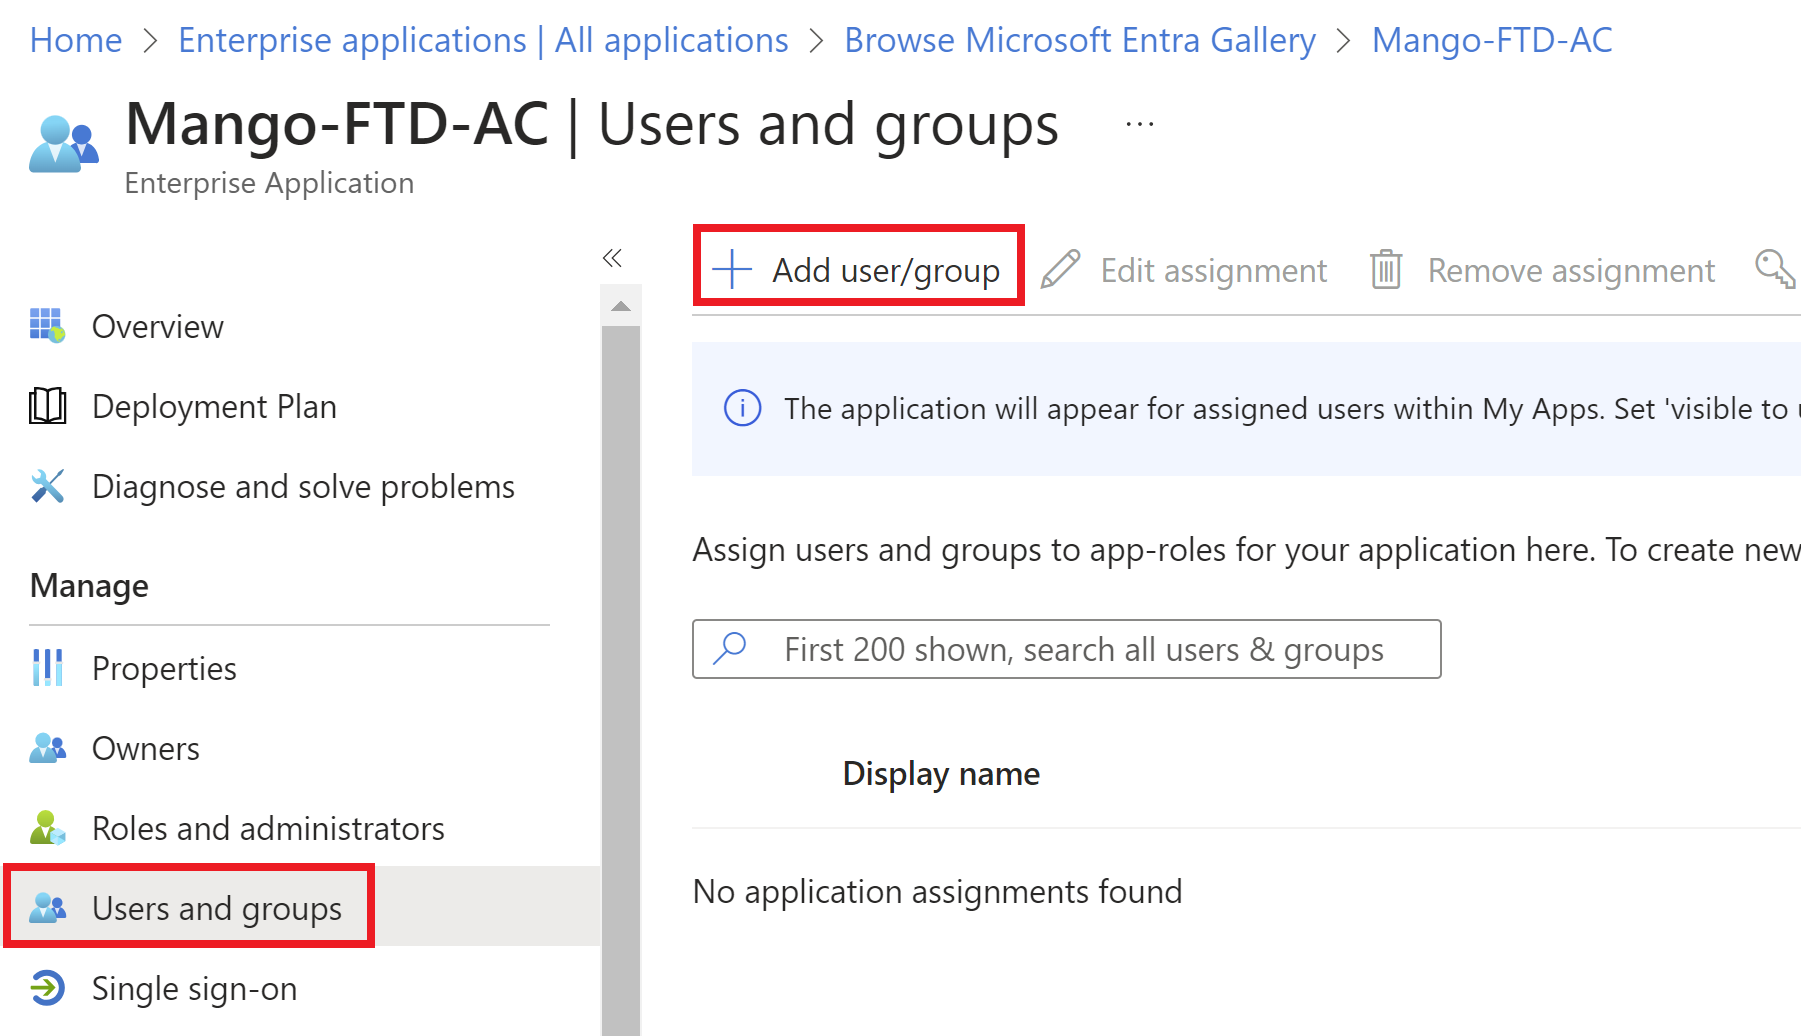
Task: Sort by Display name column header
Action: (941, 773)
